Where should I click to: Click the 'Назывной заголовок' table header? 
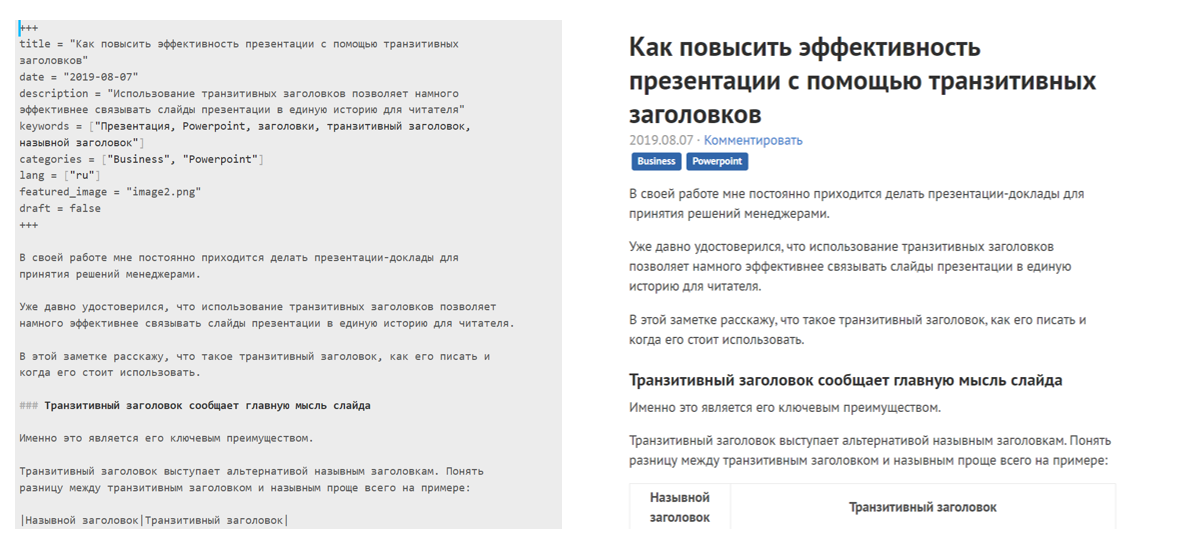(679, 507)
